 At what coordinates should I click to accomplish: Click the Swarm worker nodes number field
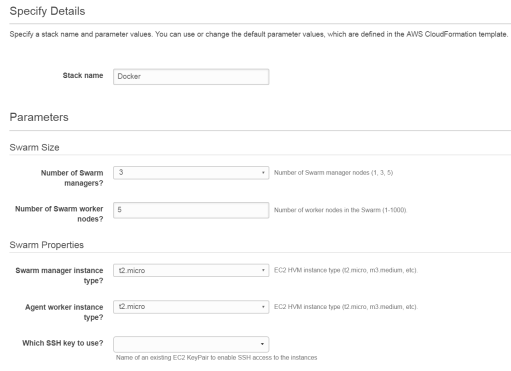[x=191, y=210]
